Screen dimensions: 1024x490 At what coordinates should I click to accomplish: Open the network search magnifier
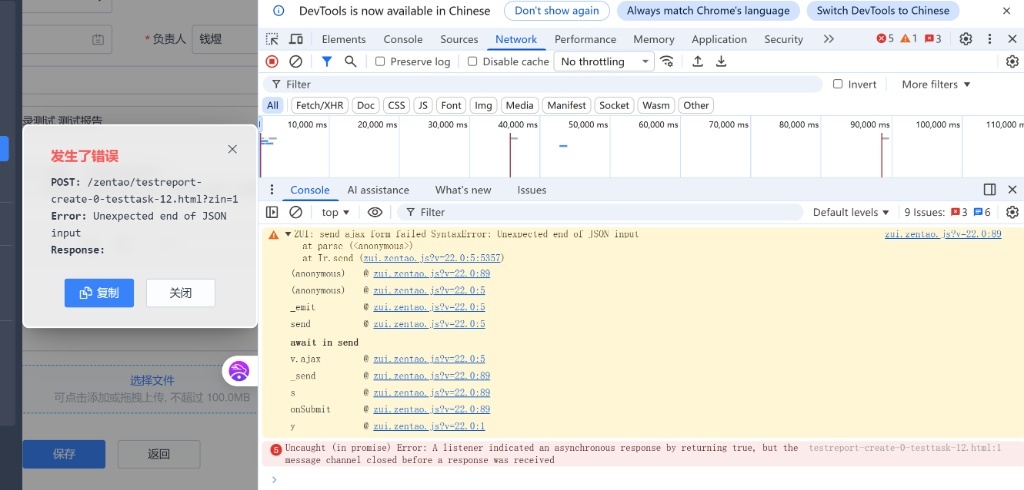coord(350,61)
